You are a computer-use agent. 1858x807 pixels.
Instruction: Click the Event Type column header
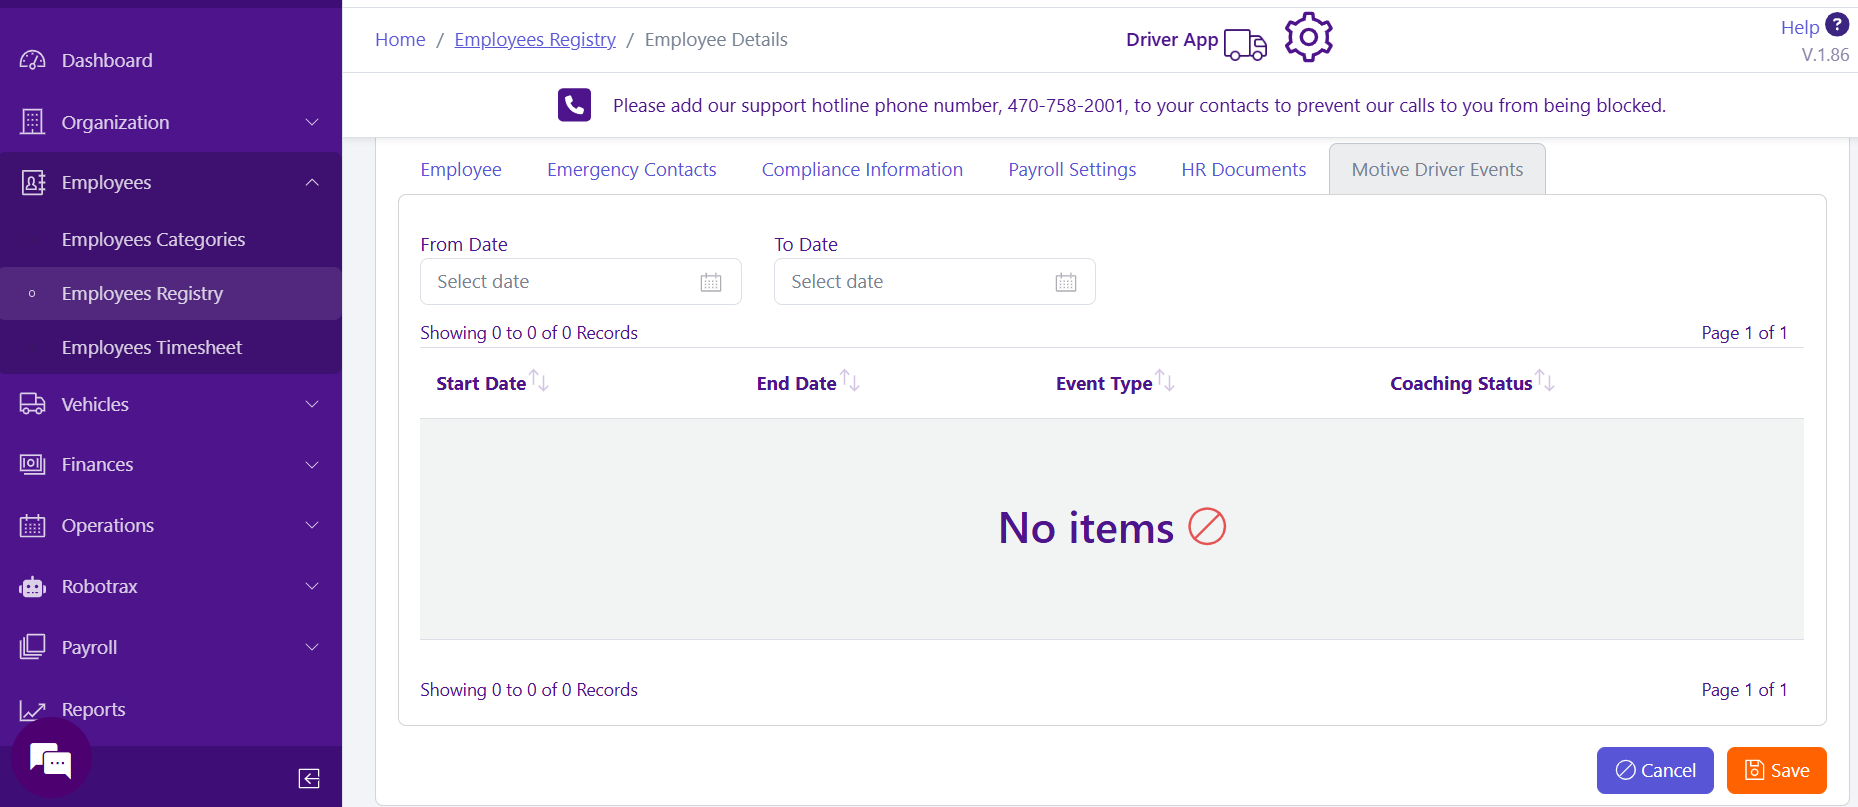point(1104,384)
